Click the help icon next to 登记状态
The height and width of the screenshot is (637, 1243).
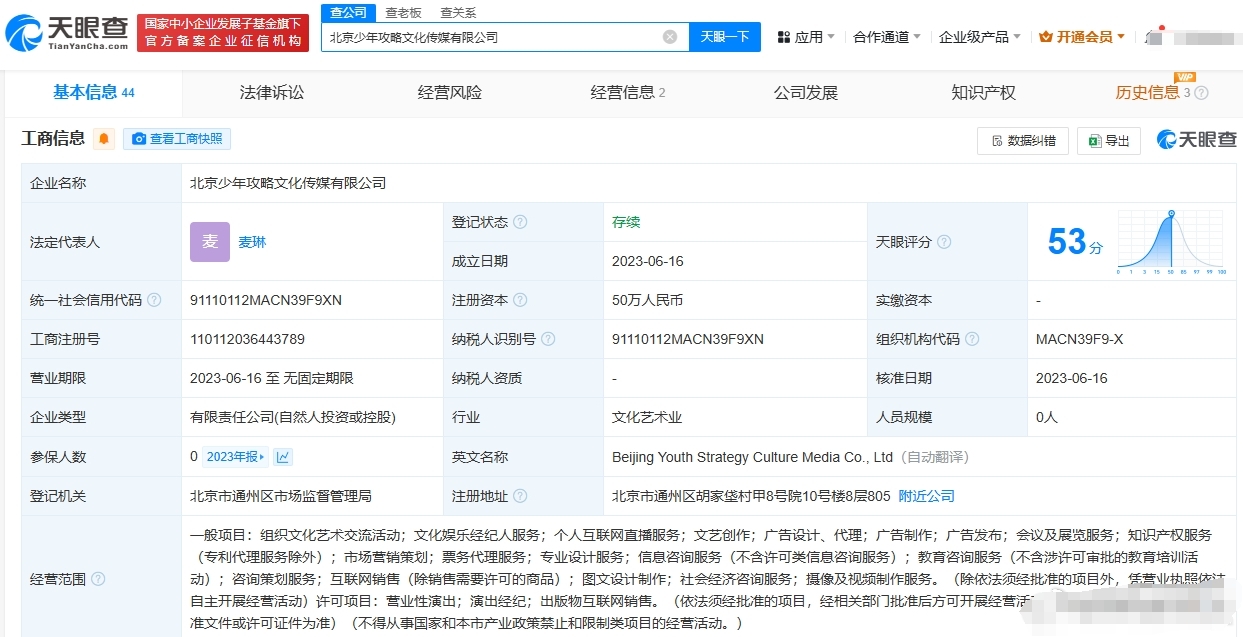click(520, 222)
